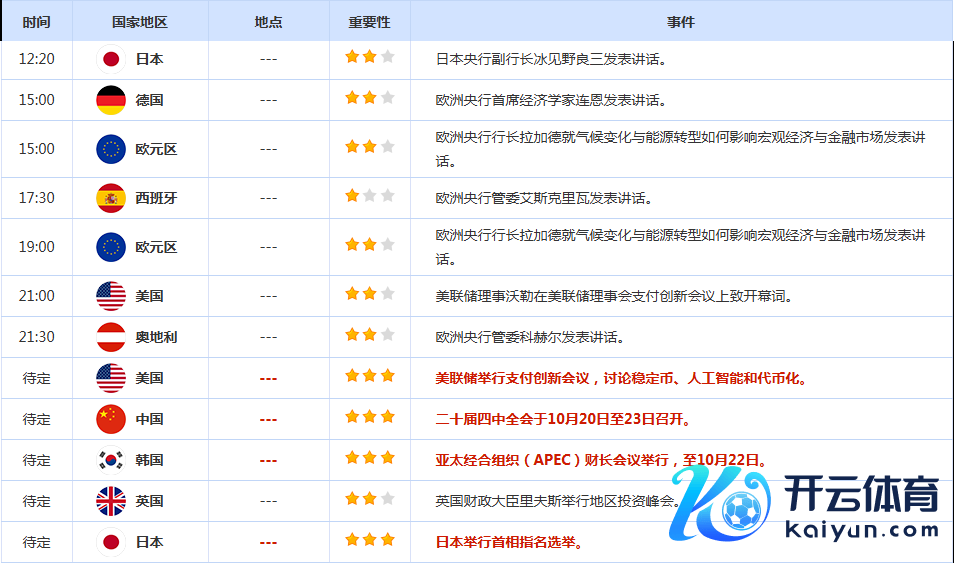This screenshot has height=563, width=954.
Task: Click the Japanese flag in 12:20 row
Action: 111,59
